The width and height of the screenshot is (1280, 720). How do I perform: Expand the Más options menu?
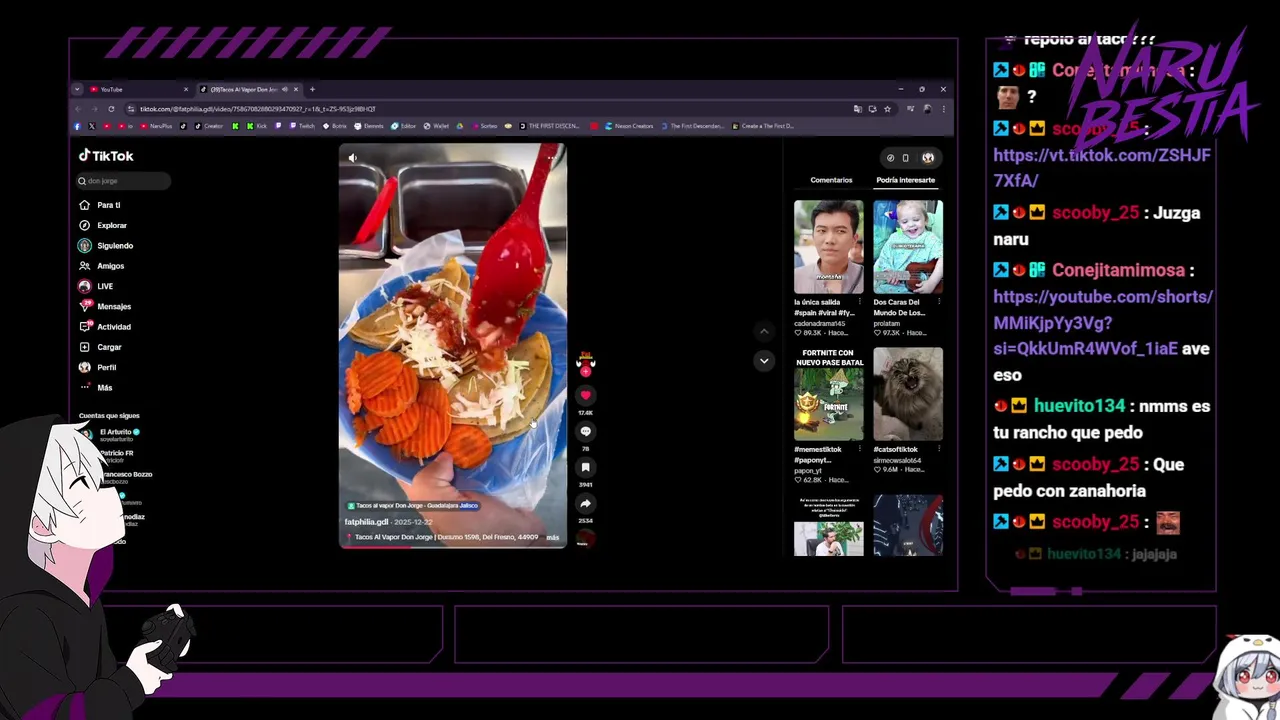tap(96, 388)
